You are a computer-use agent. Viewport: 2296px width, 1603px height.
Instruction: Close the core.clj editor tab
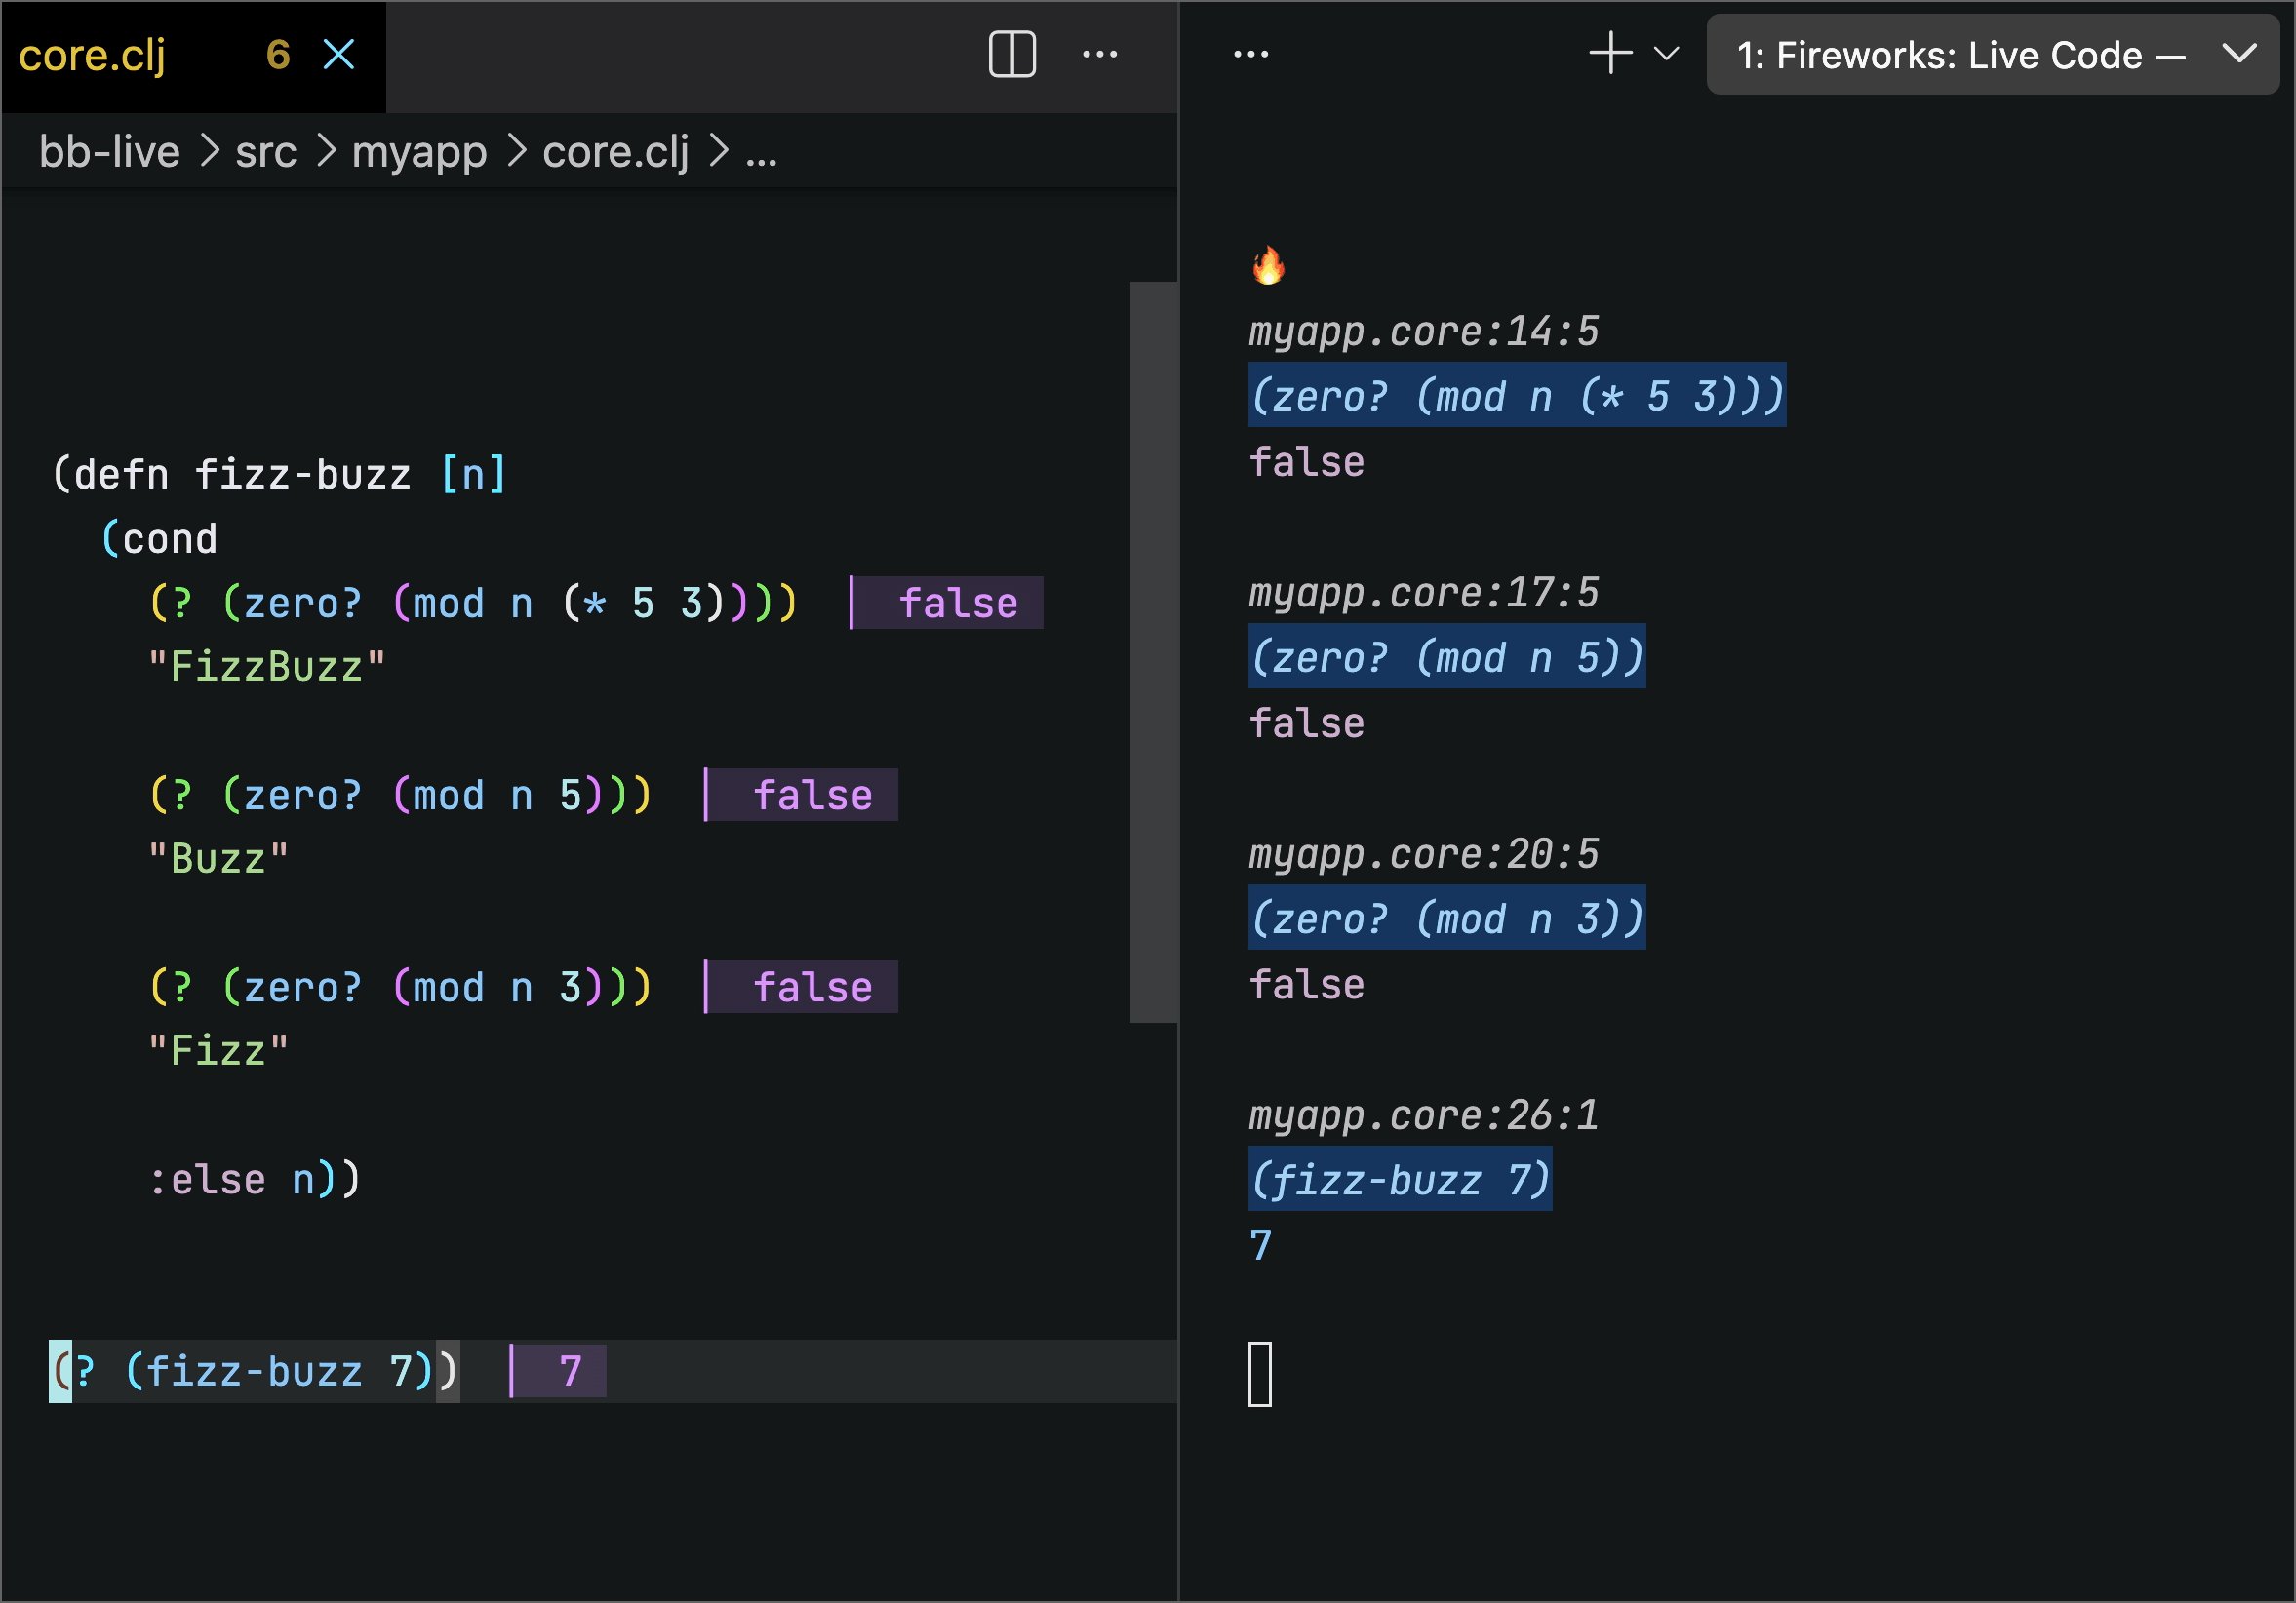(339, 55)
